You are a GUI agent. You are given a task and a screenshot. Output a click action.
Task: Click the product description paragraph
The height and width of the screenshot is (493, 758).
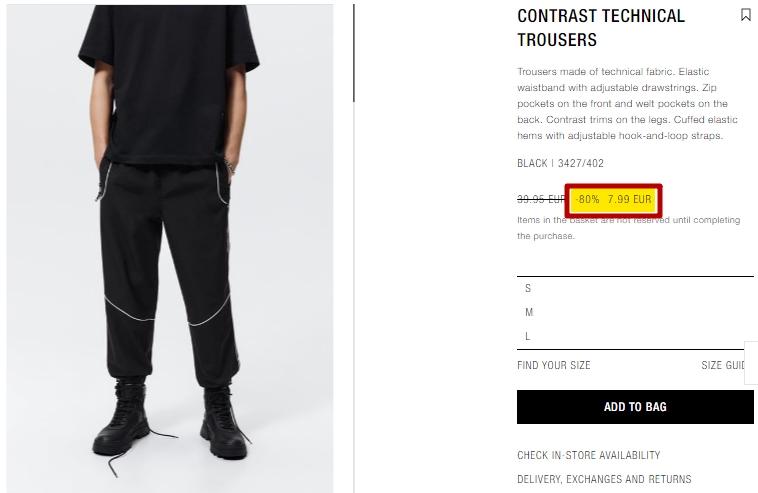tap(627, 103)
